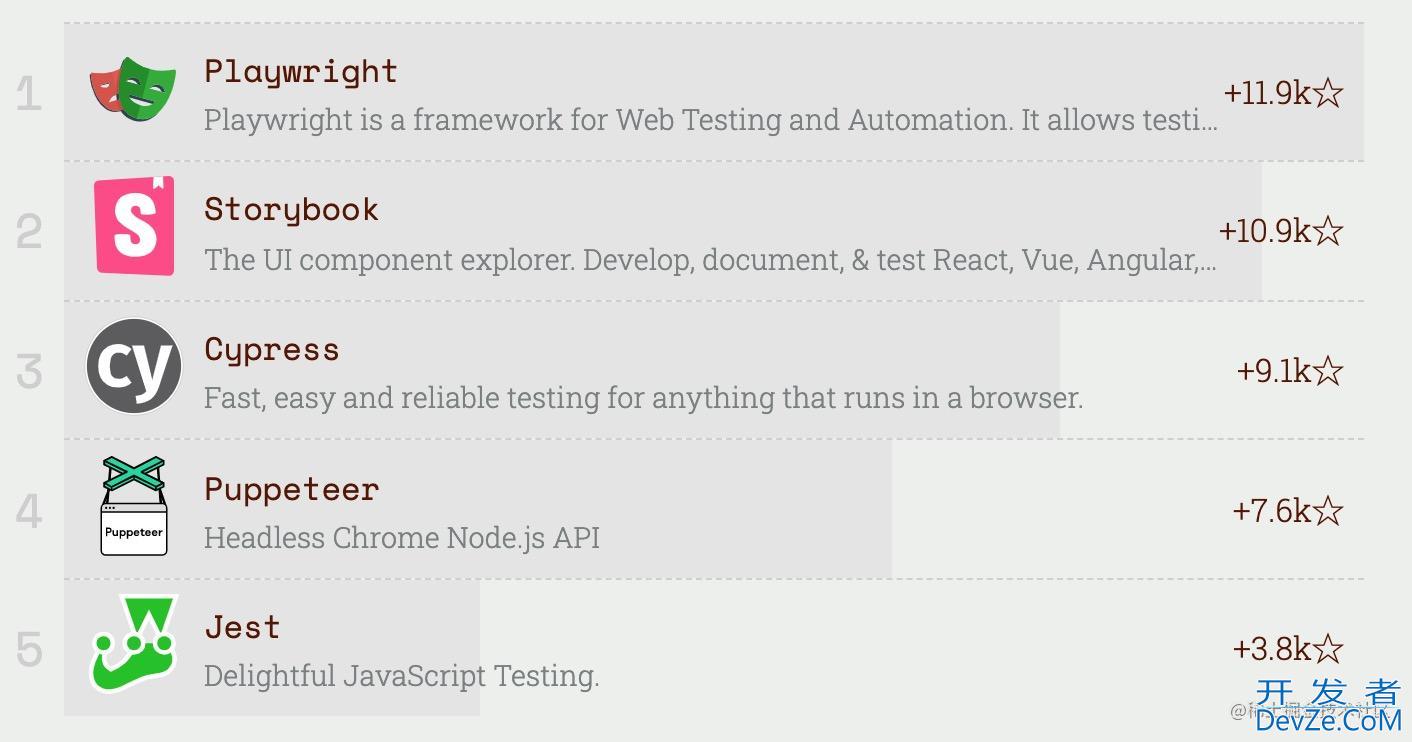Click the star icon beside +7.6k

(x=1328, y=511)
